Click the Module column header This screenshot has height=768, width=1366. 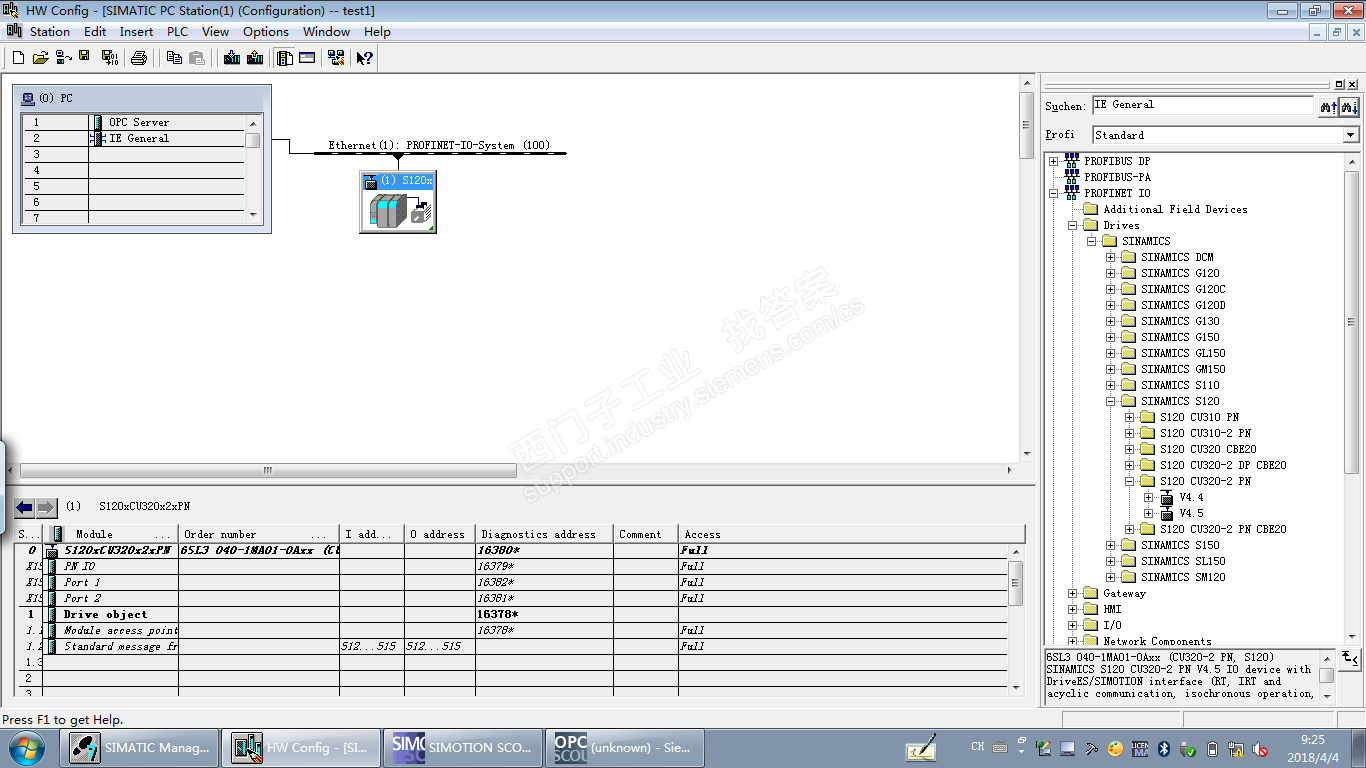pos(112,534)
